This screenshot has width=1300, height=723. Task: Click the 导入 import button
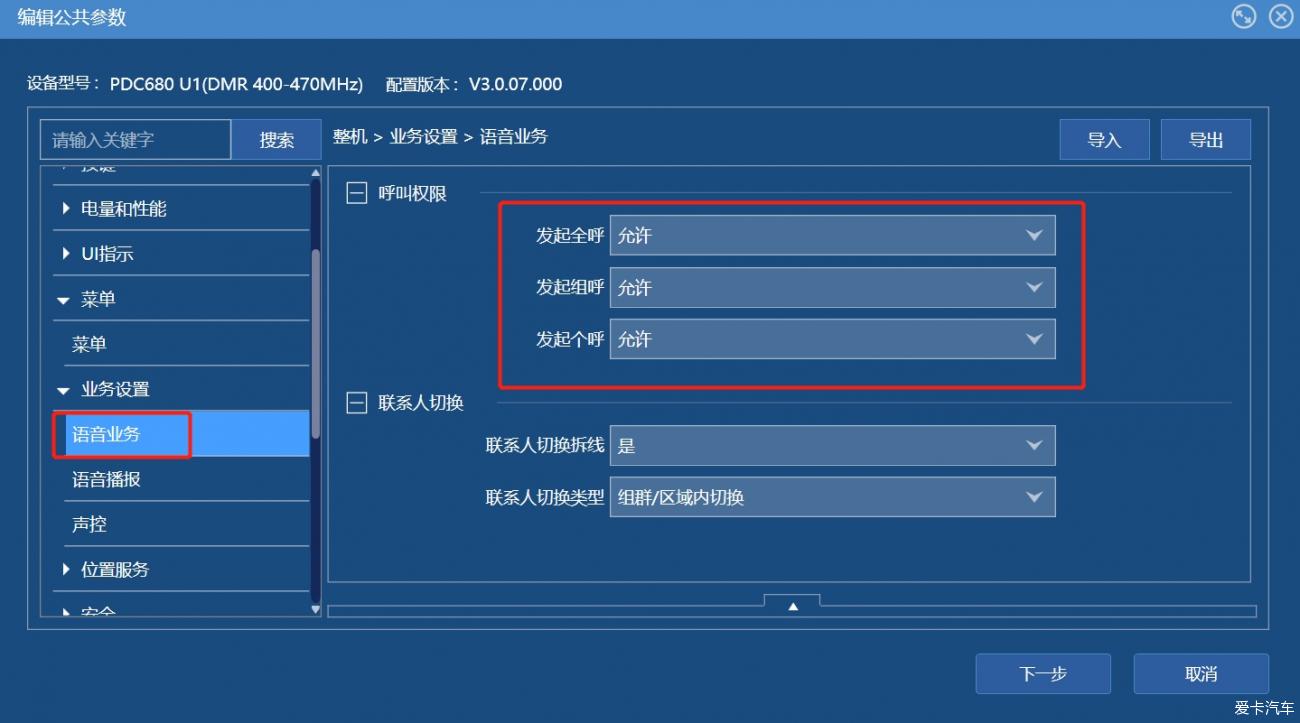(x=1104, y=139)
